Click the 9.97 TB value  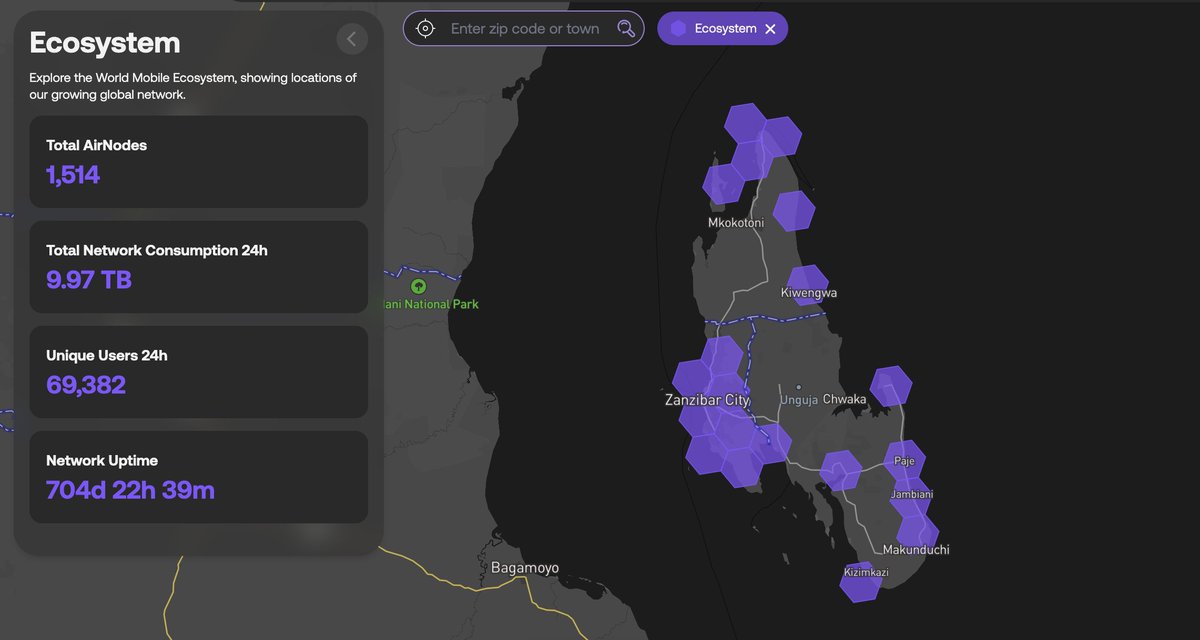point(89,280)
